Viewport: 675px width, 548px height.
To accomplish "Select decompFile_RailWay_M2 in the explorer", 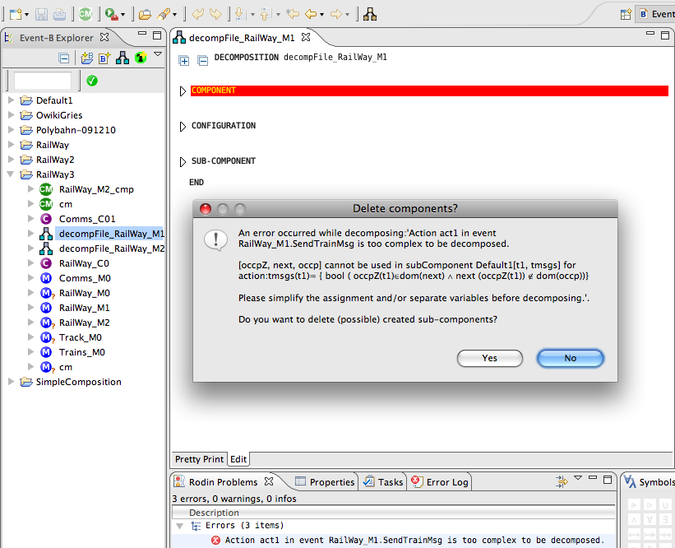I will [x=112, y=248].
